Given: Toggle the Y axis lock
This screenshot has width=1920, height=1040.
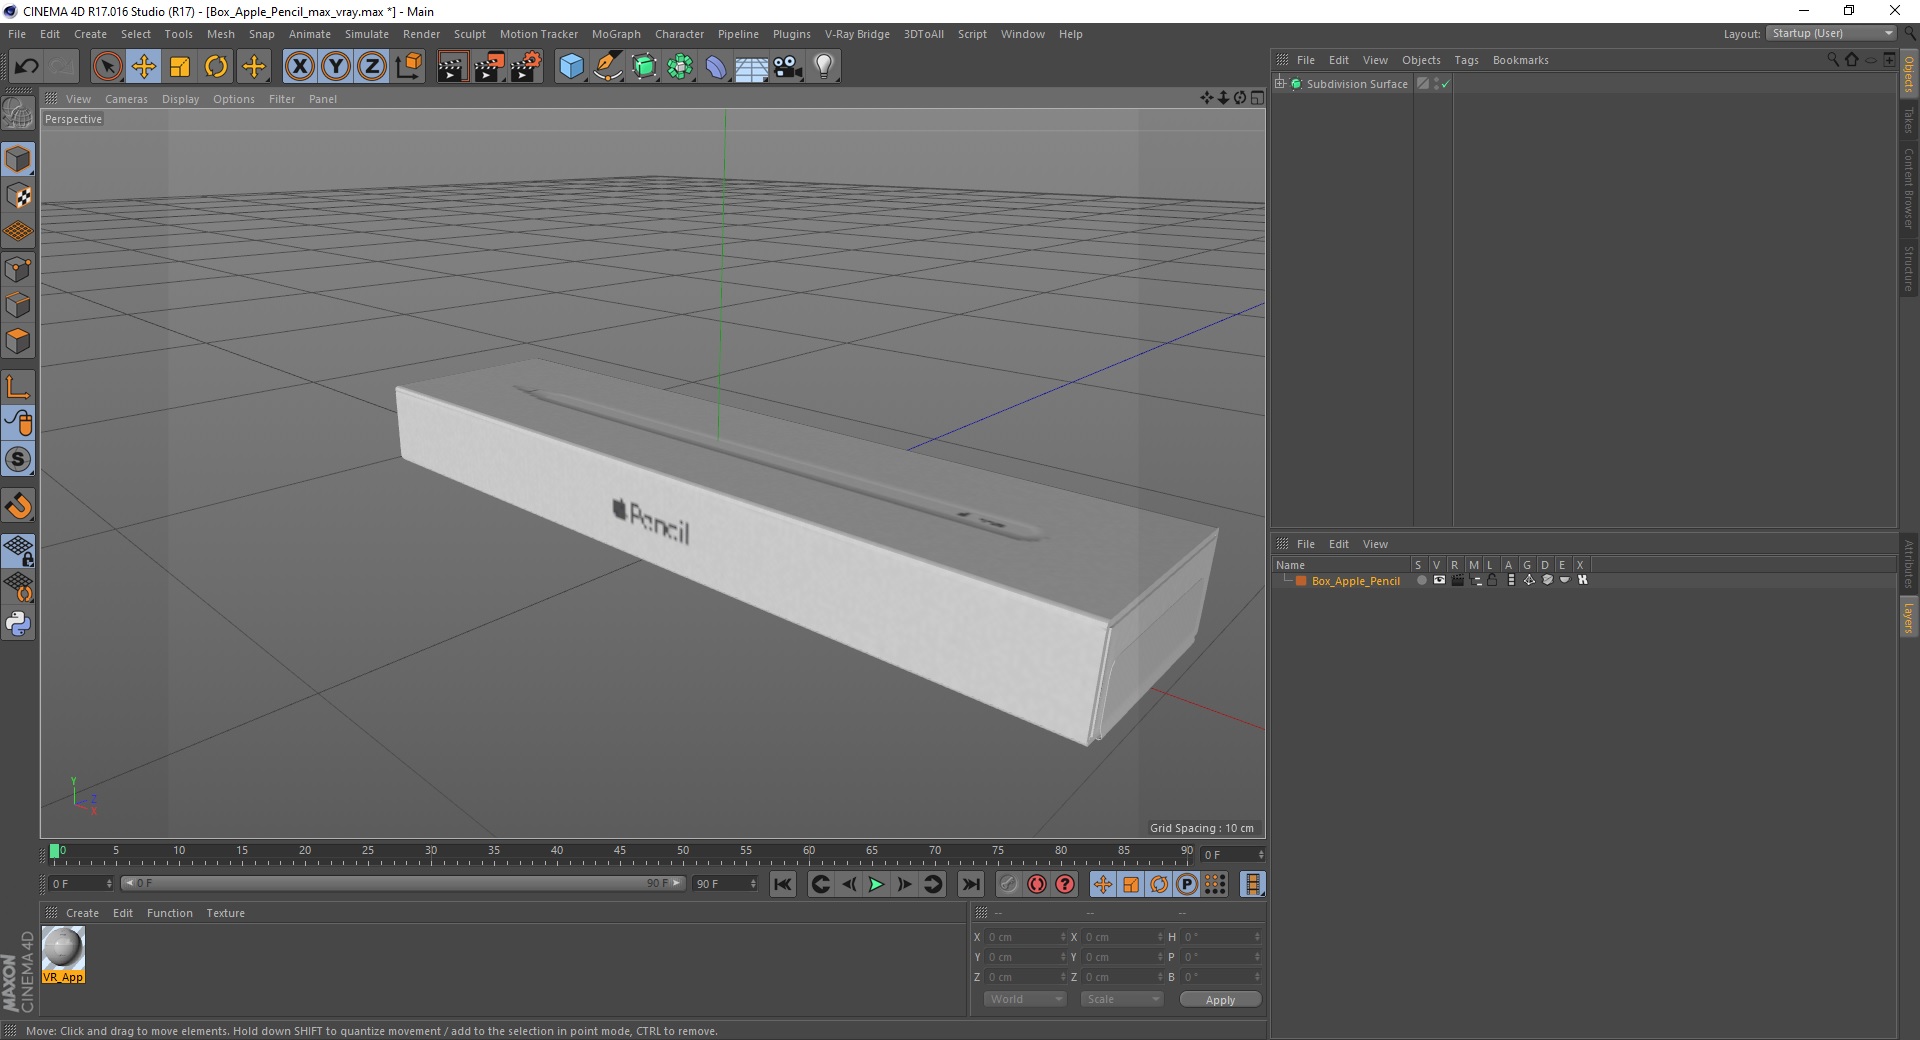Looking at the screenshot, I should [336, 67].
